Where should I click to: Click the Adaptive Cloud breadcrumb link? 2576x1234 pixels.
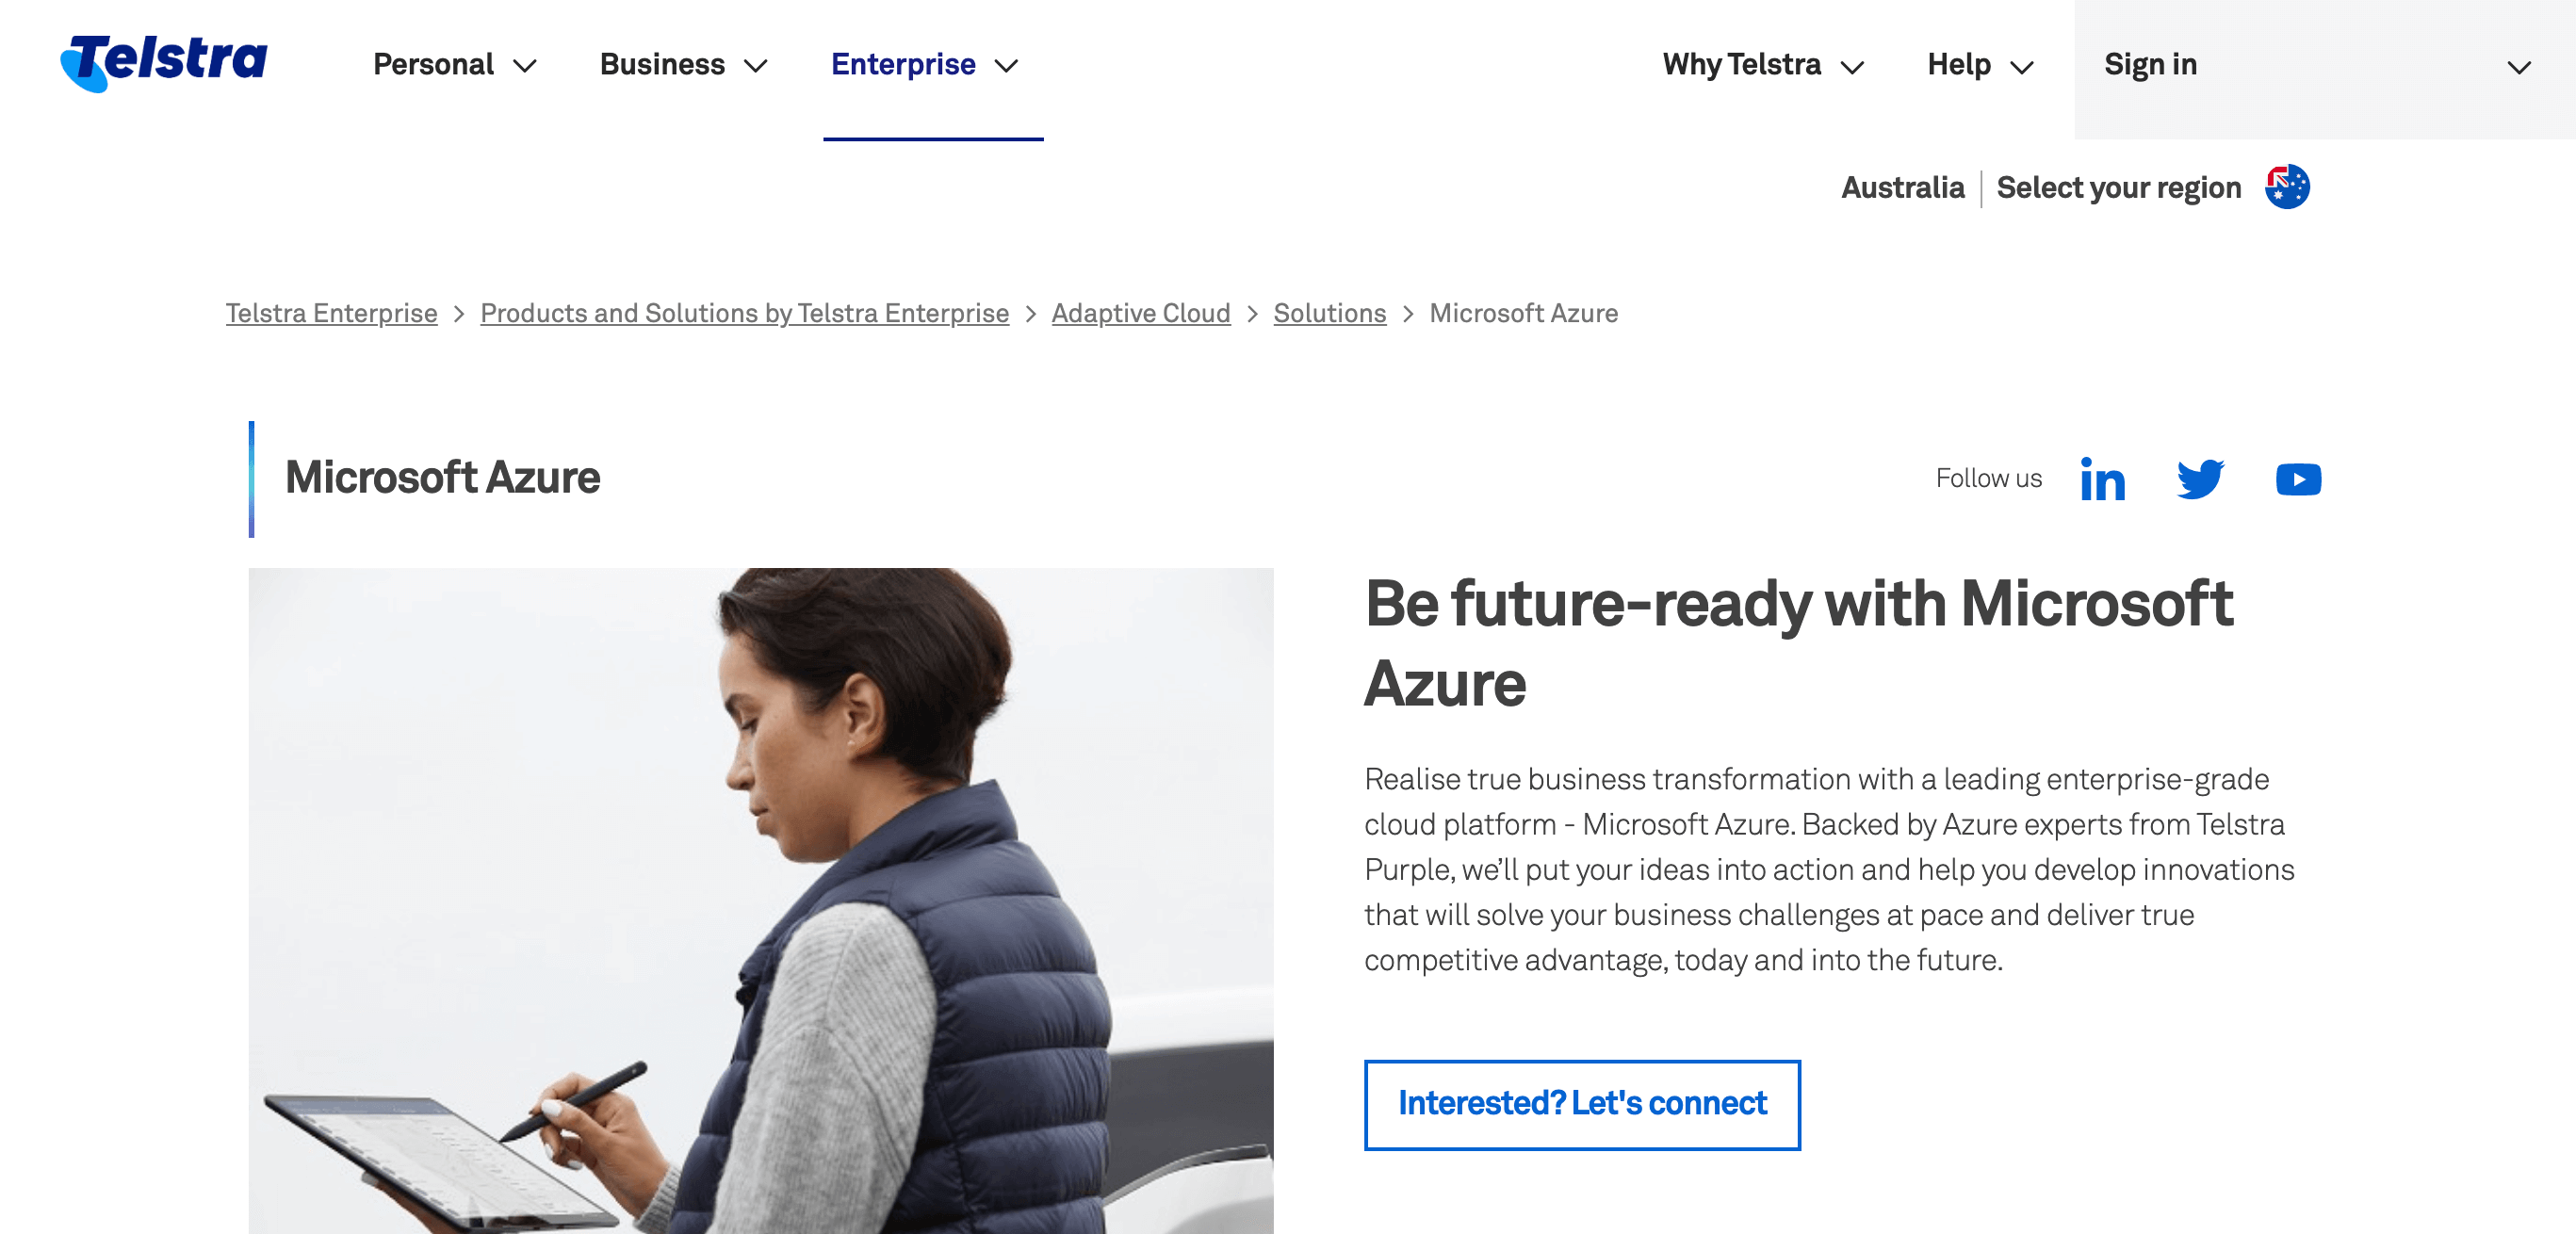[x=1142, y=314]
